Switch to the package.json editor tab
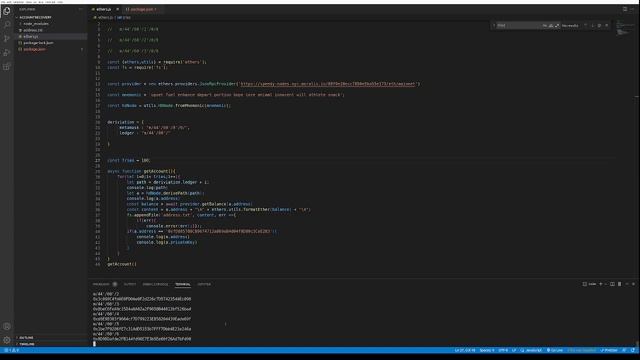640x360 pixels. (142, 9)
